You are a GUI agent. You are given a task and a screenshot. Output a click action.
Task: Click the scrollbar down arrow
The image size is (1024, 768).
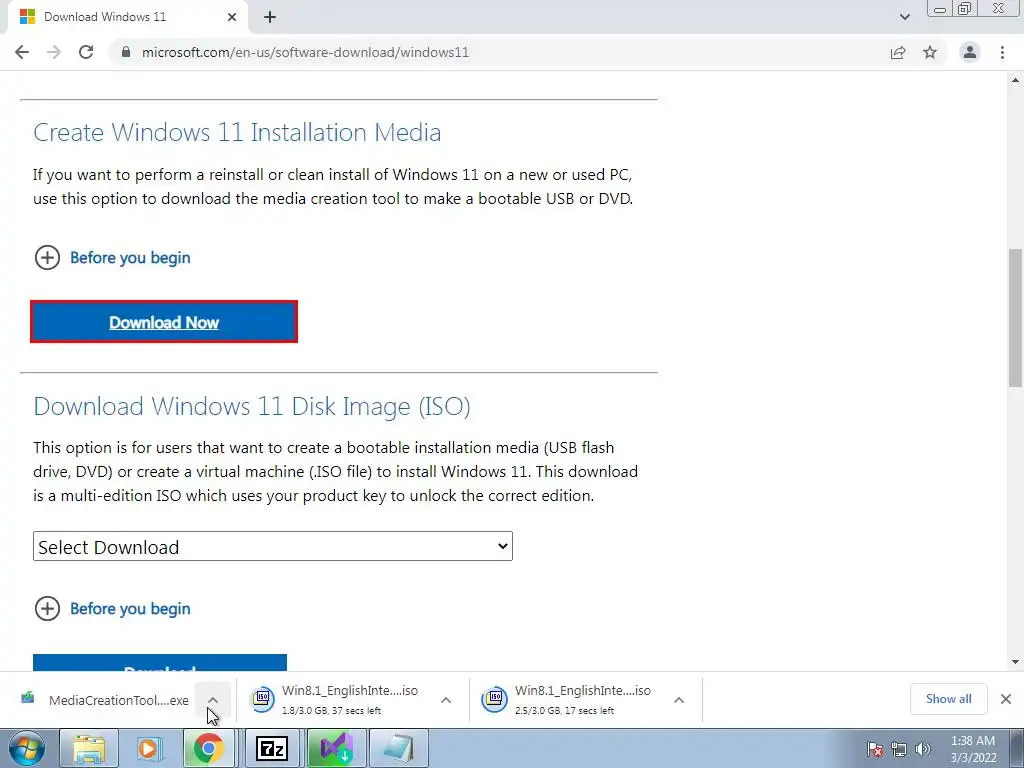click(1016, 662)
